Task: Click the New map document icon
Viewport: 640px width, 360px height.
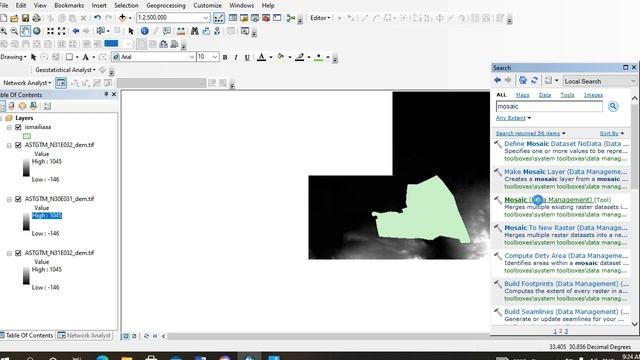Action: 4,18
